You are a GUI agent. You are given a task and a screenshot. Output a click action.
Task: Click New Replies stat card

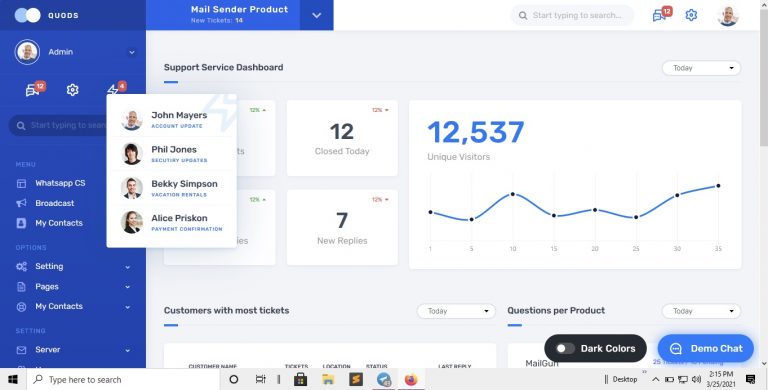342,227
